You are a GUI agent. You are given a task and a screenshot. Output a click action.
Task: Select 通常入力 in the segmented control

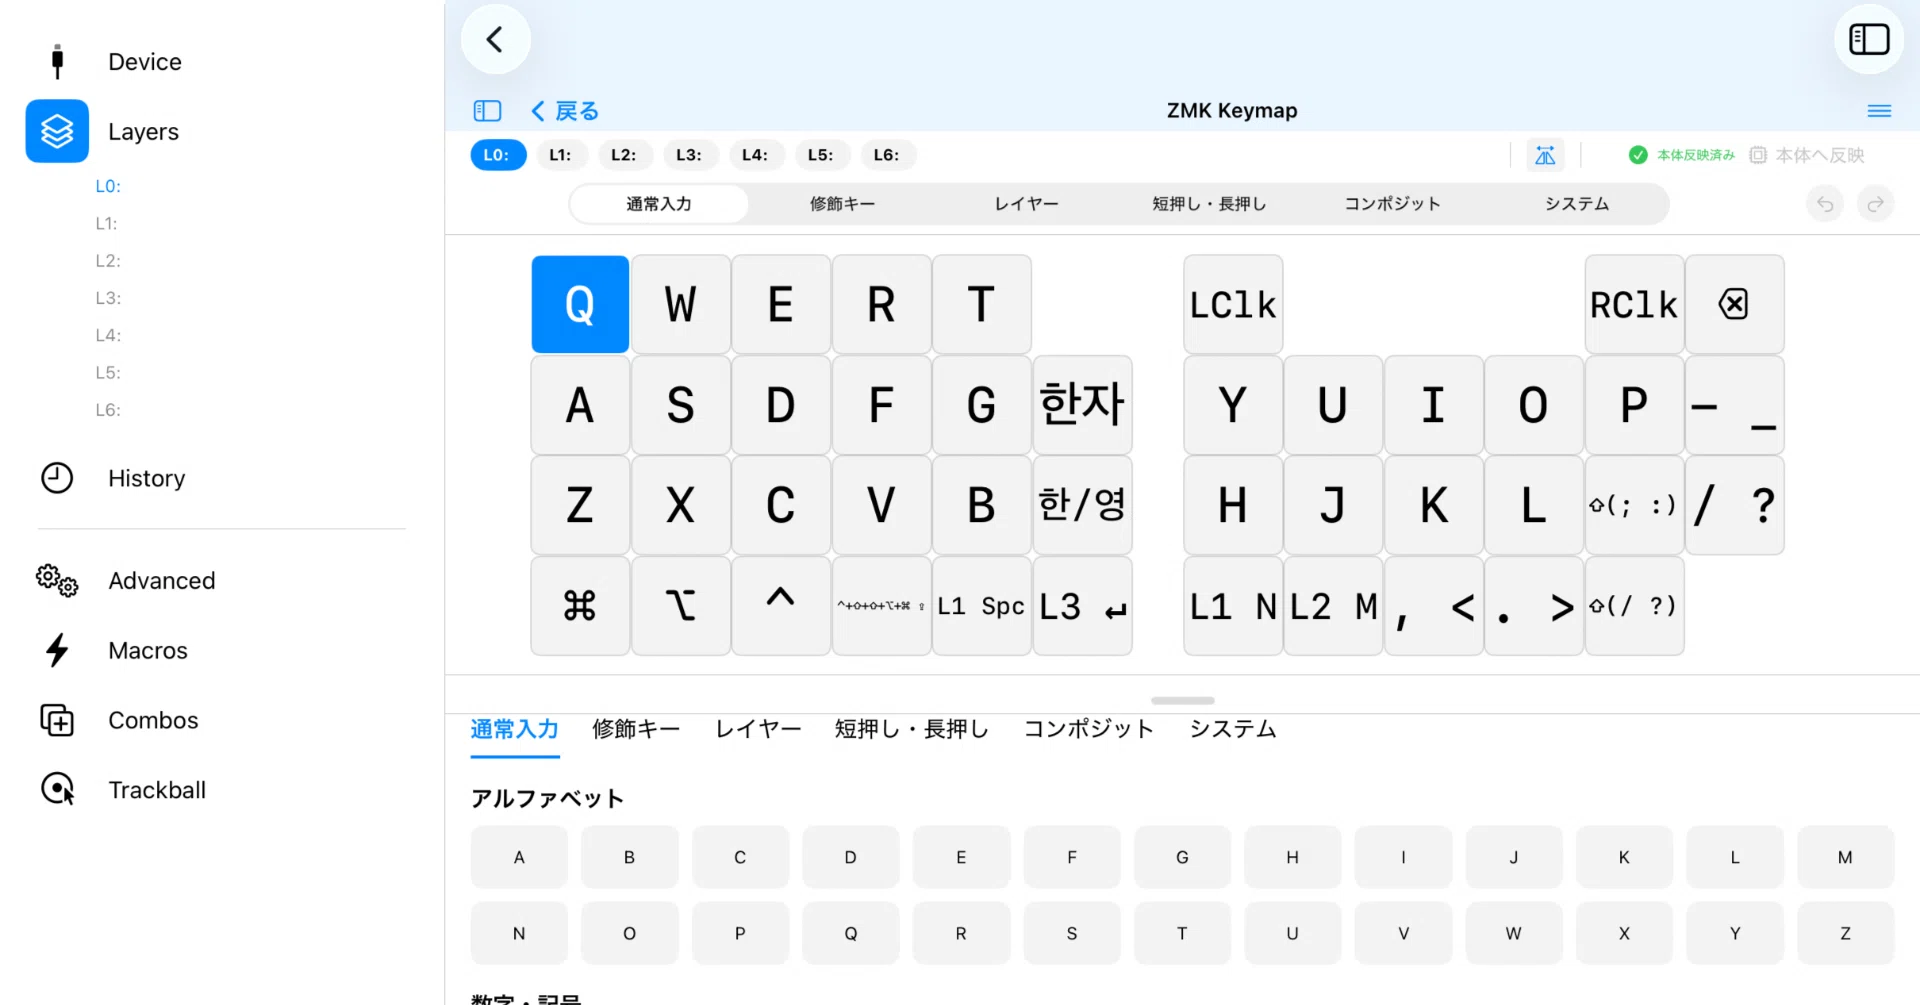coord(659,204)
